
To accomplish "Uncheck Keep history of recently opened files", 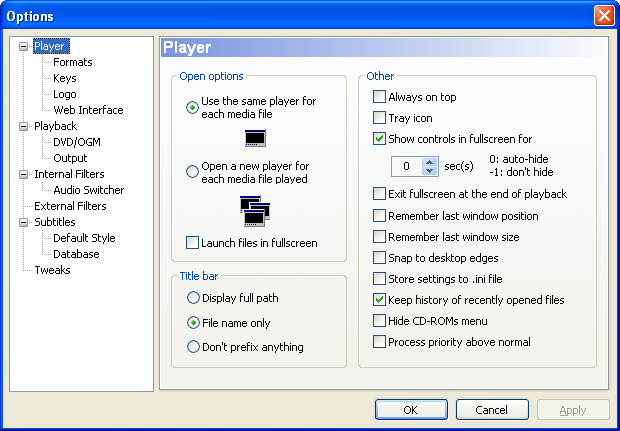I will [379, 300].
